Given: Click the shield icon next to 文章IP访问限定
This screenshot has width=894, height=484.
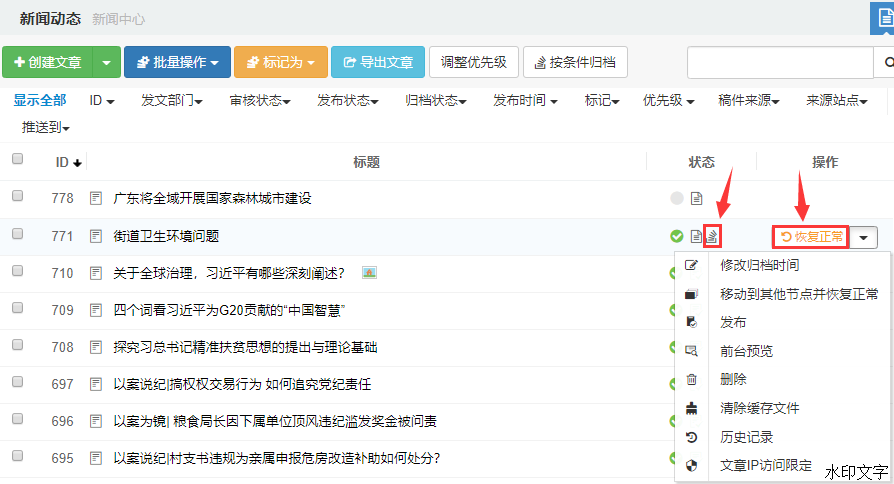Looking at the screenshot, I should 691,466.
